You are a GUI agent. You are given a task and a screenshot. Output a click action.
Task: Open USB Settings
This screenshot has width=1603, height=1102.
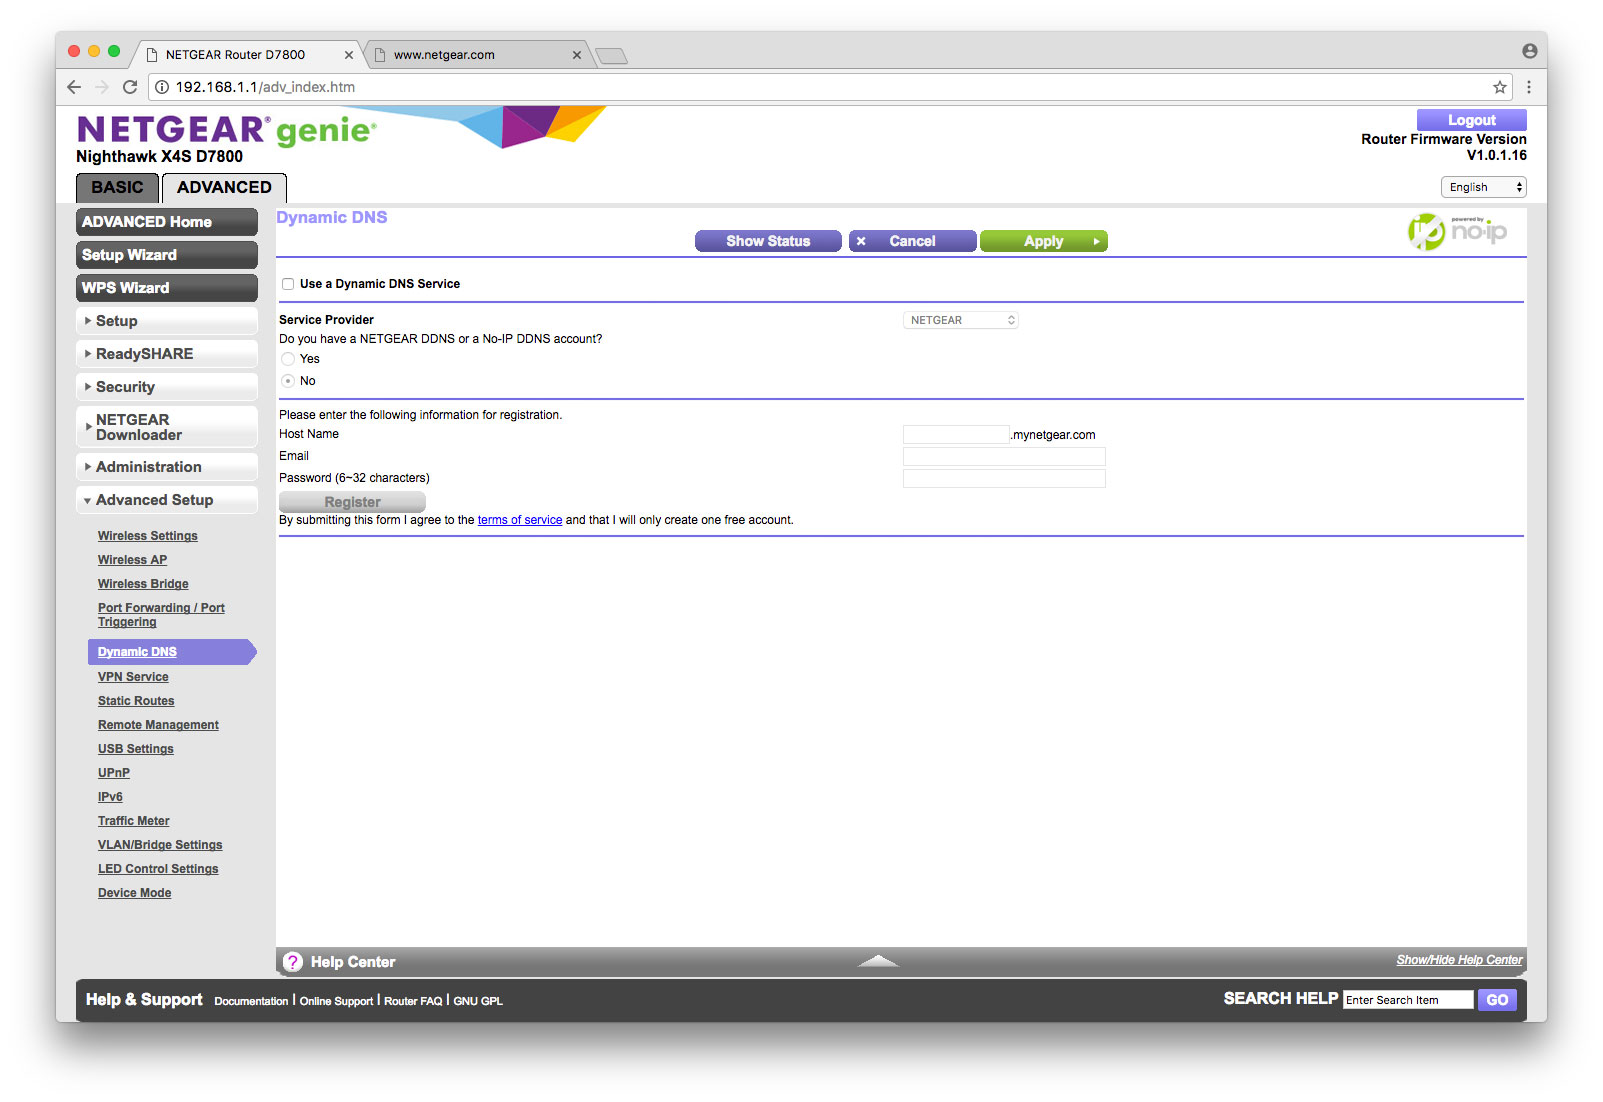pyautogui.click(x=136, y=749)
